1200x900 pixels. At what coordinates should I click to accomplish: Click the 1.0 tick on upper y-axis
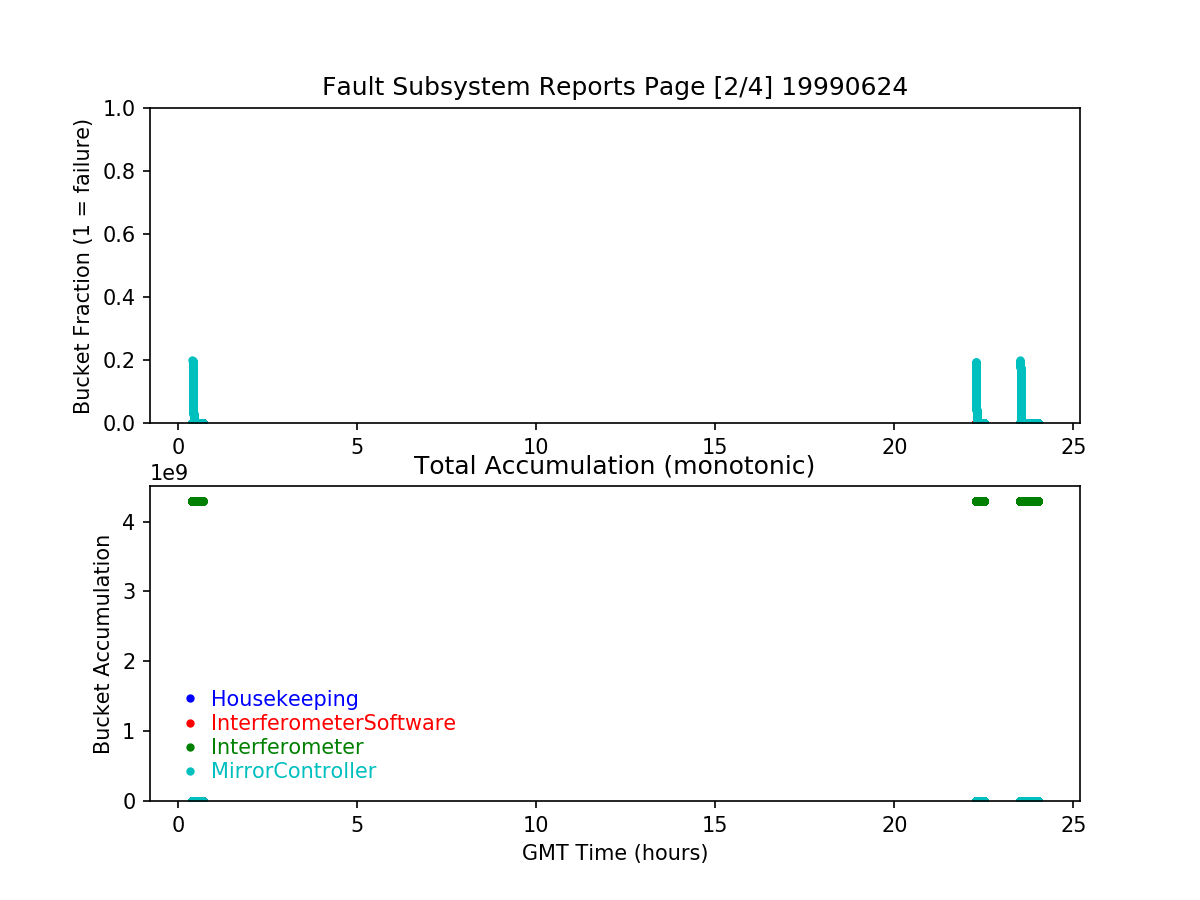pos(126,108)
